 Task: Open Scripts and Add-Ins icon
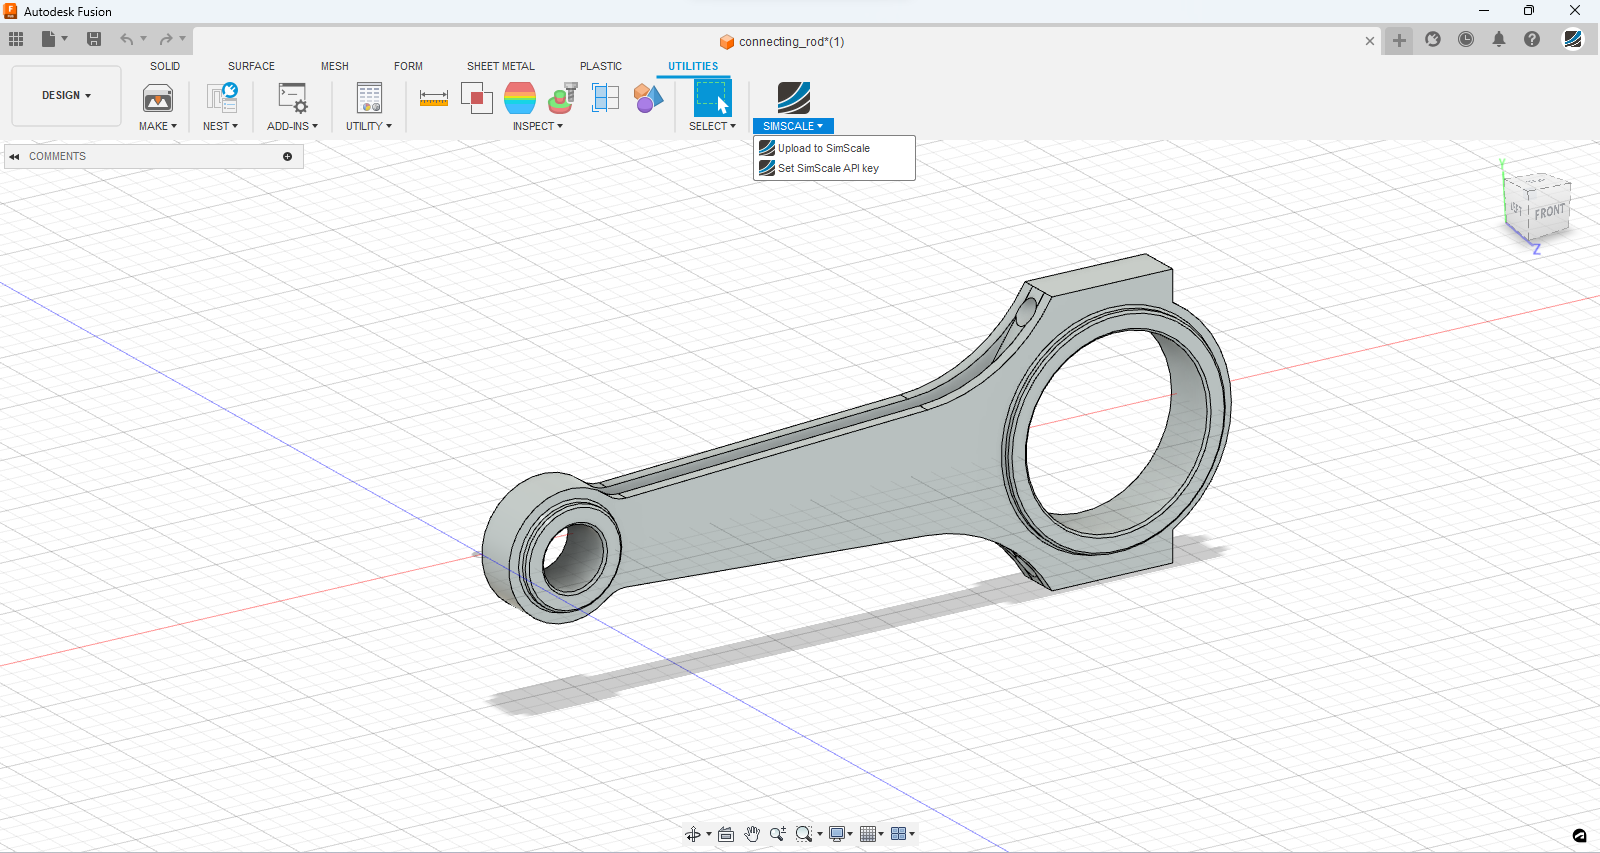pyautogui.click(x=292, y=98)
